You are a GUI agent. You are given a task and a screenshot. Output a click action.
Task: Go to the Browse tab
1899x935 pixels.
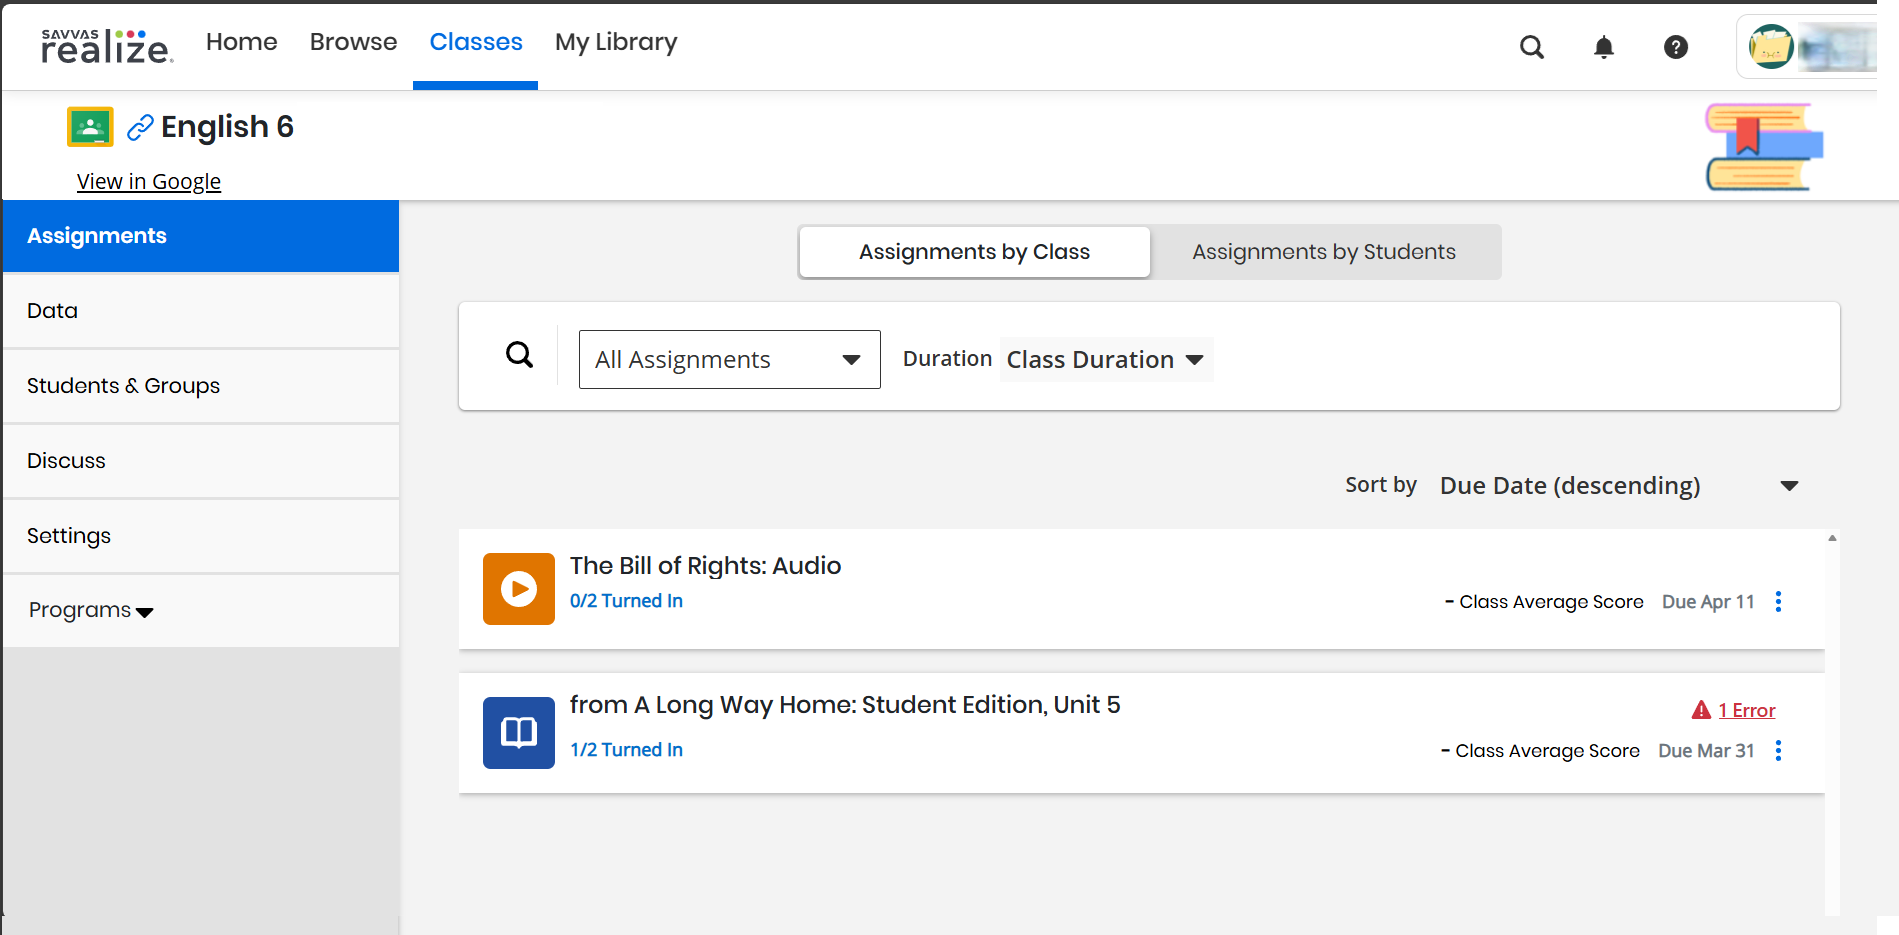(x=354, y=42)
